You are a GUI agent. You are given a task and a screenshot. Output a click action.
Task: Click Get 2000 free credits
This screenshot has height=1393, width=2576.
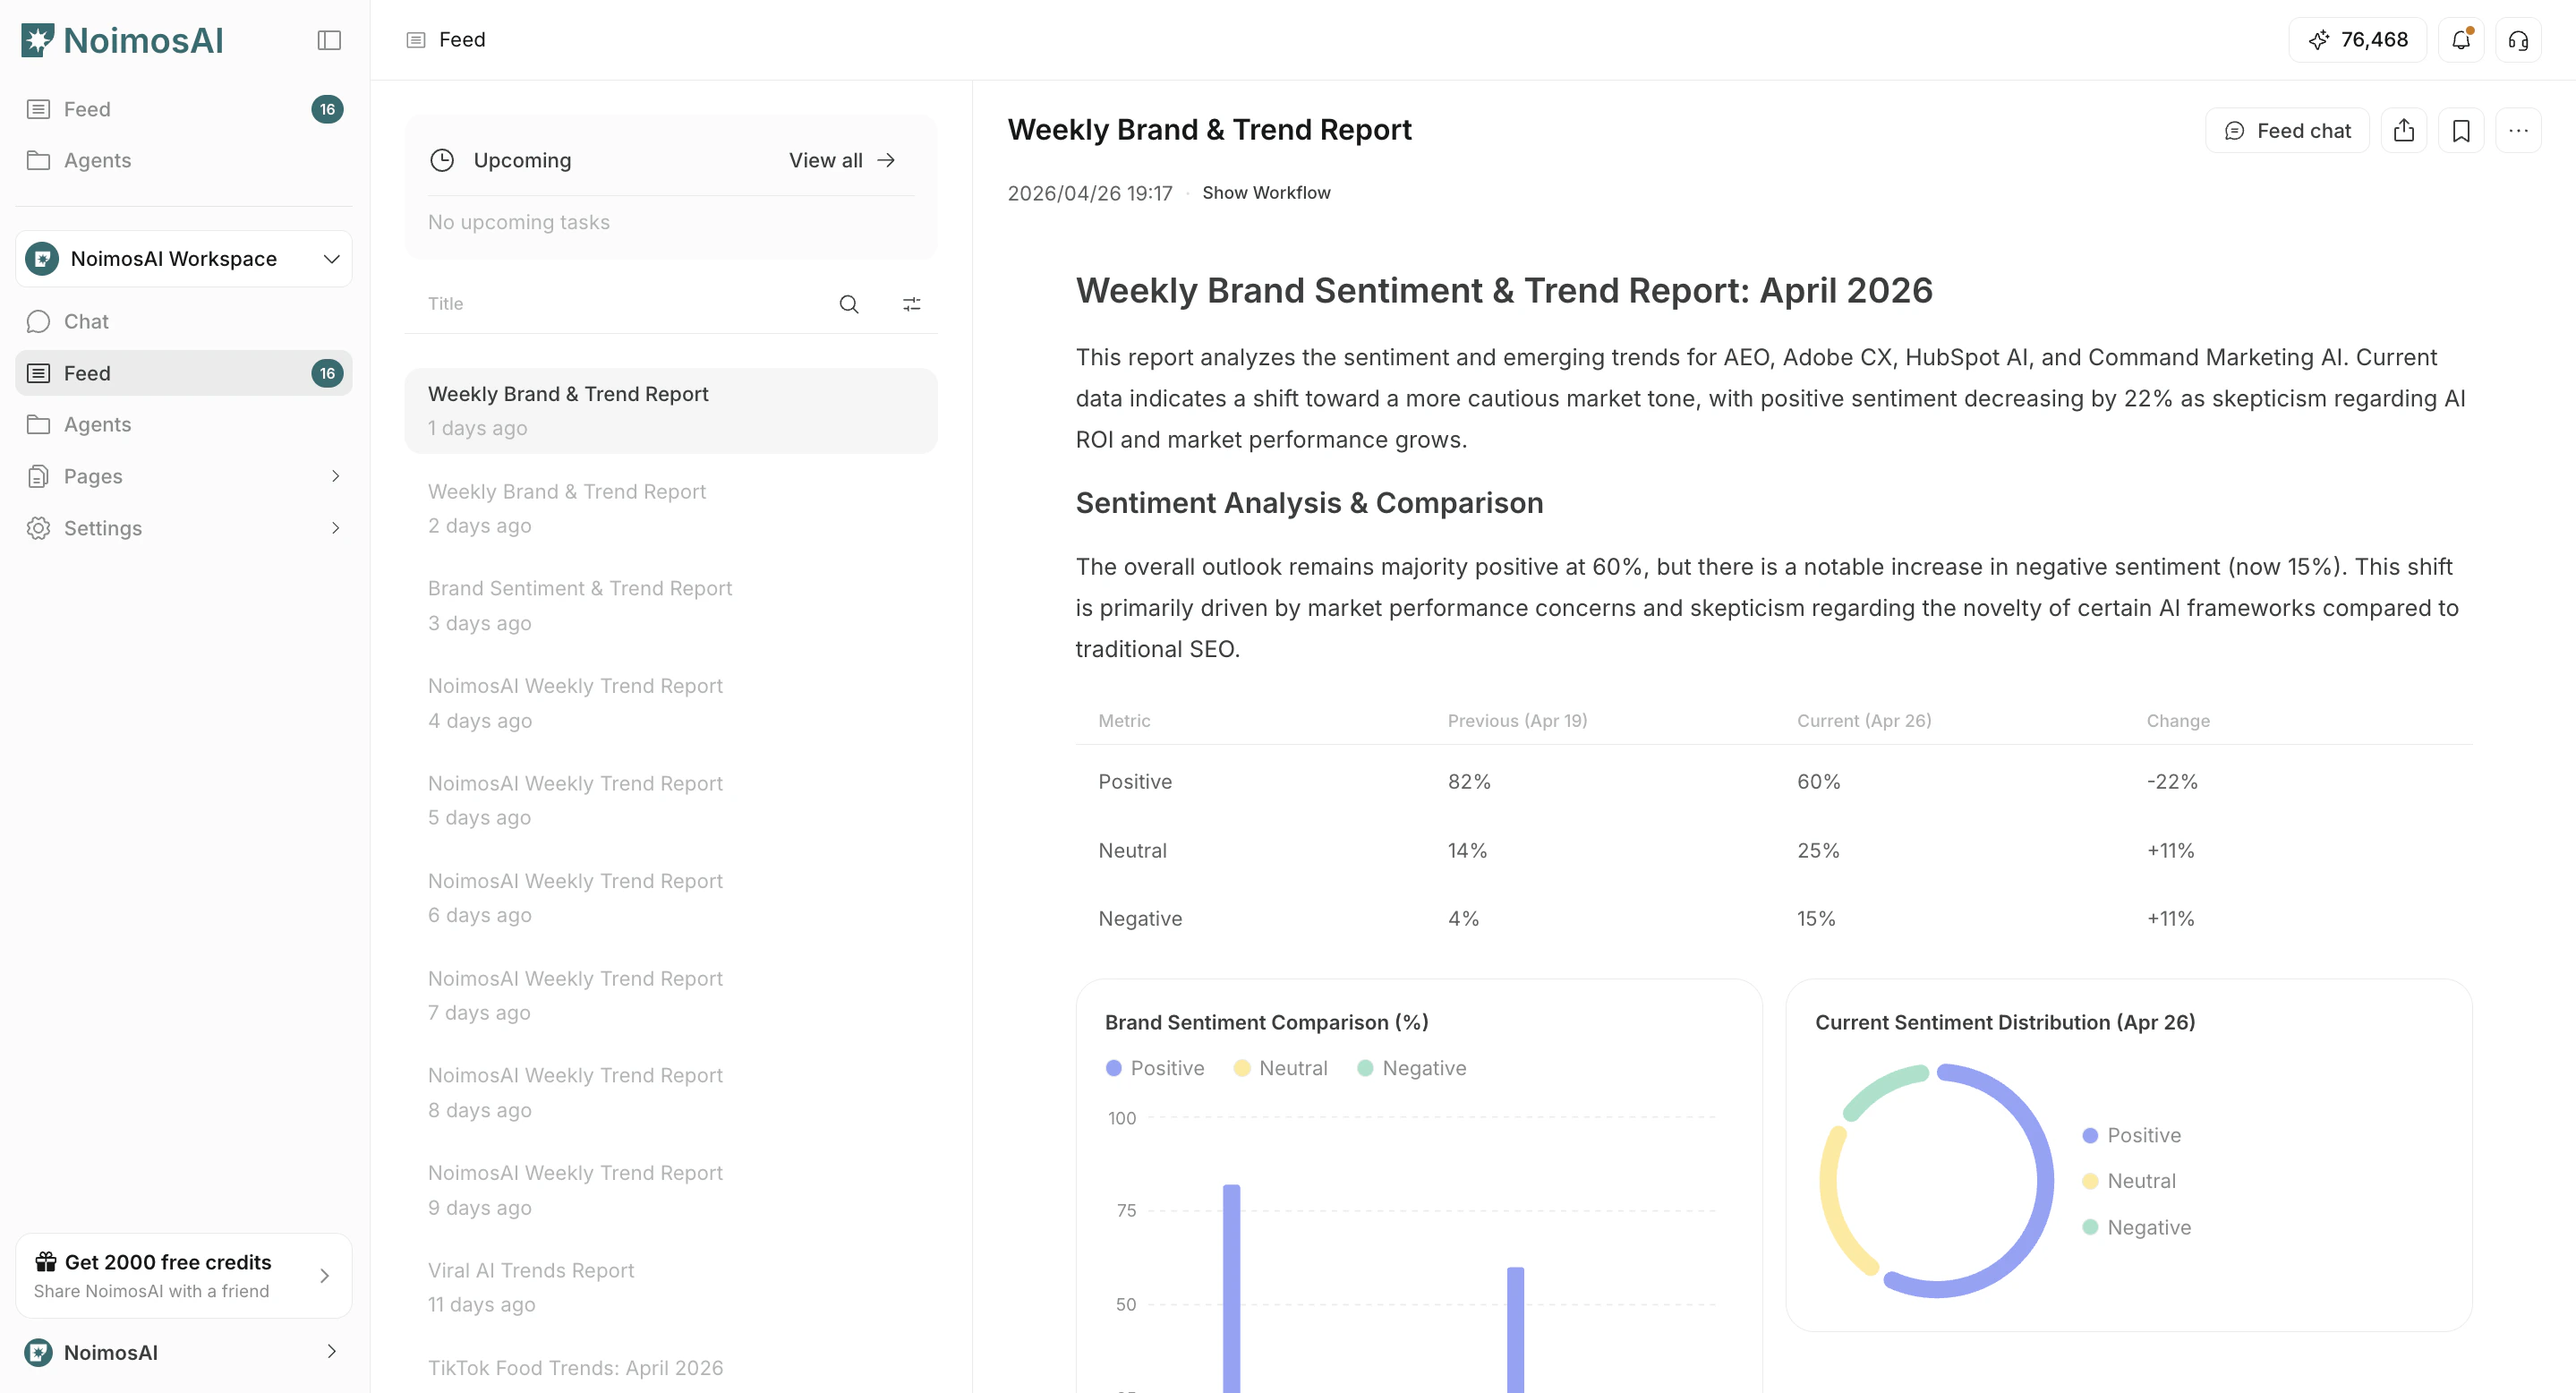click(184, 1276)
